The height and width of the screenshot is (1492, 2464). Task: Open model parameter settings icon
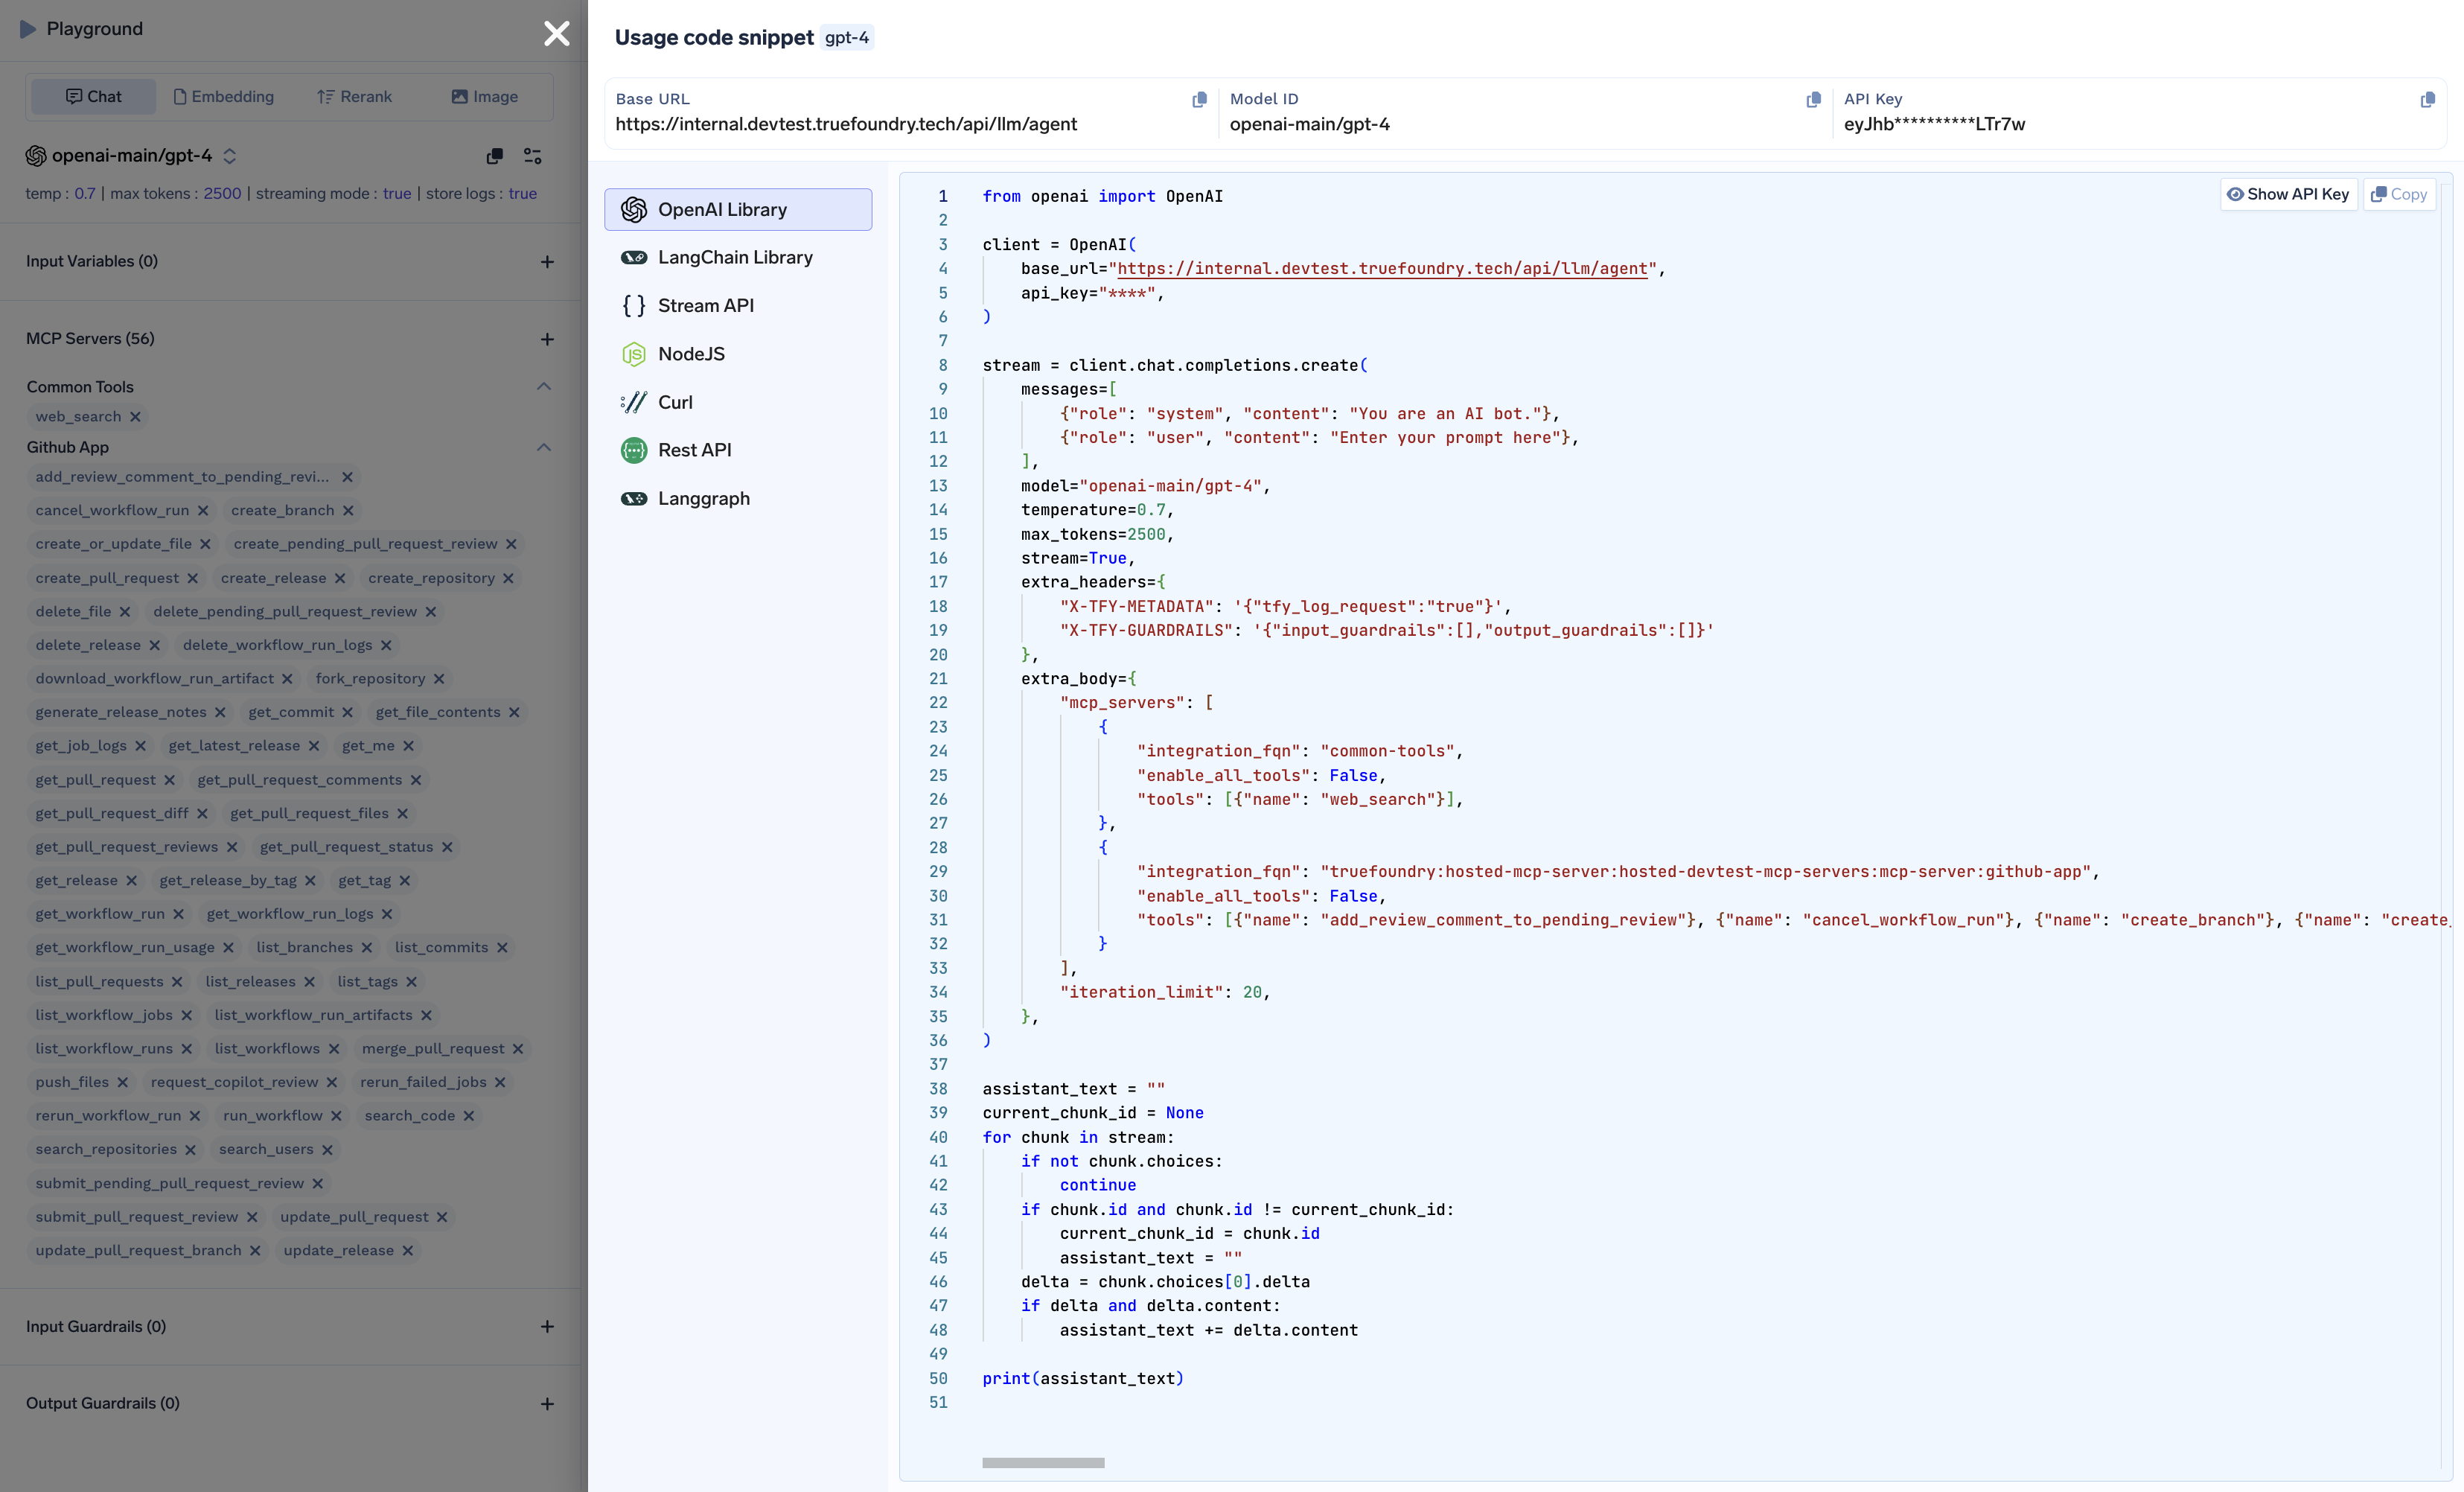(x=533, y=156)
